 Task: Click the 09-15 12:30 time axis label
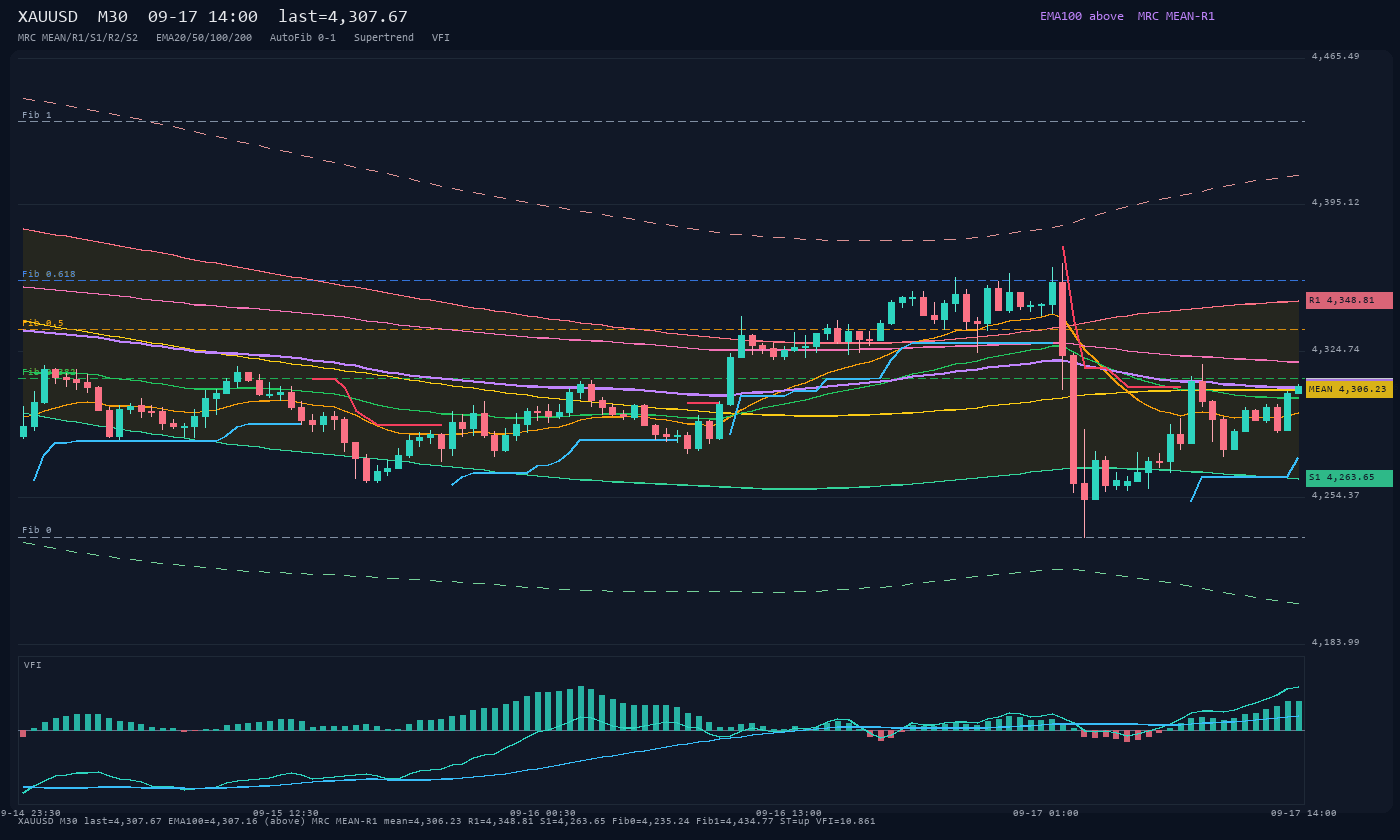(286, 813)
